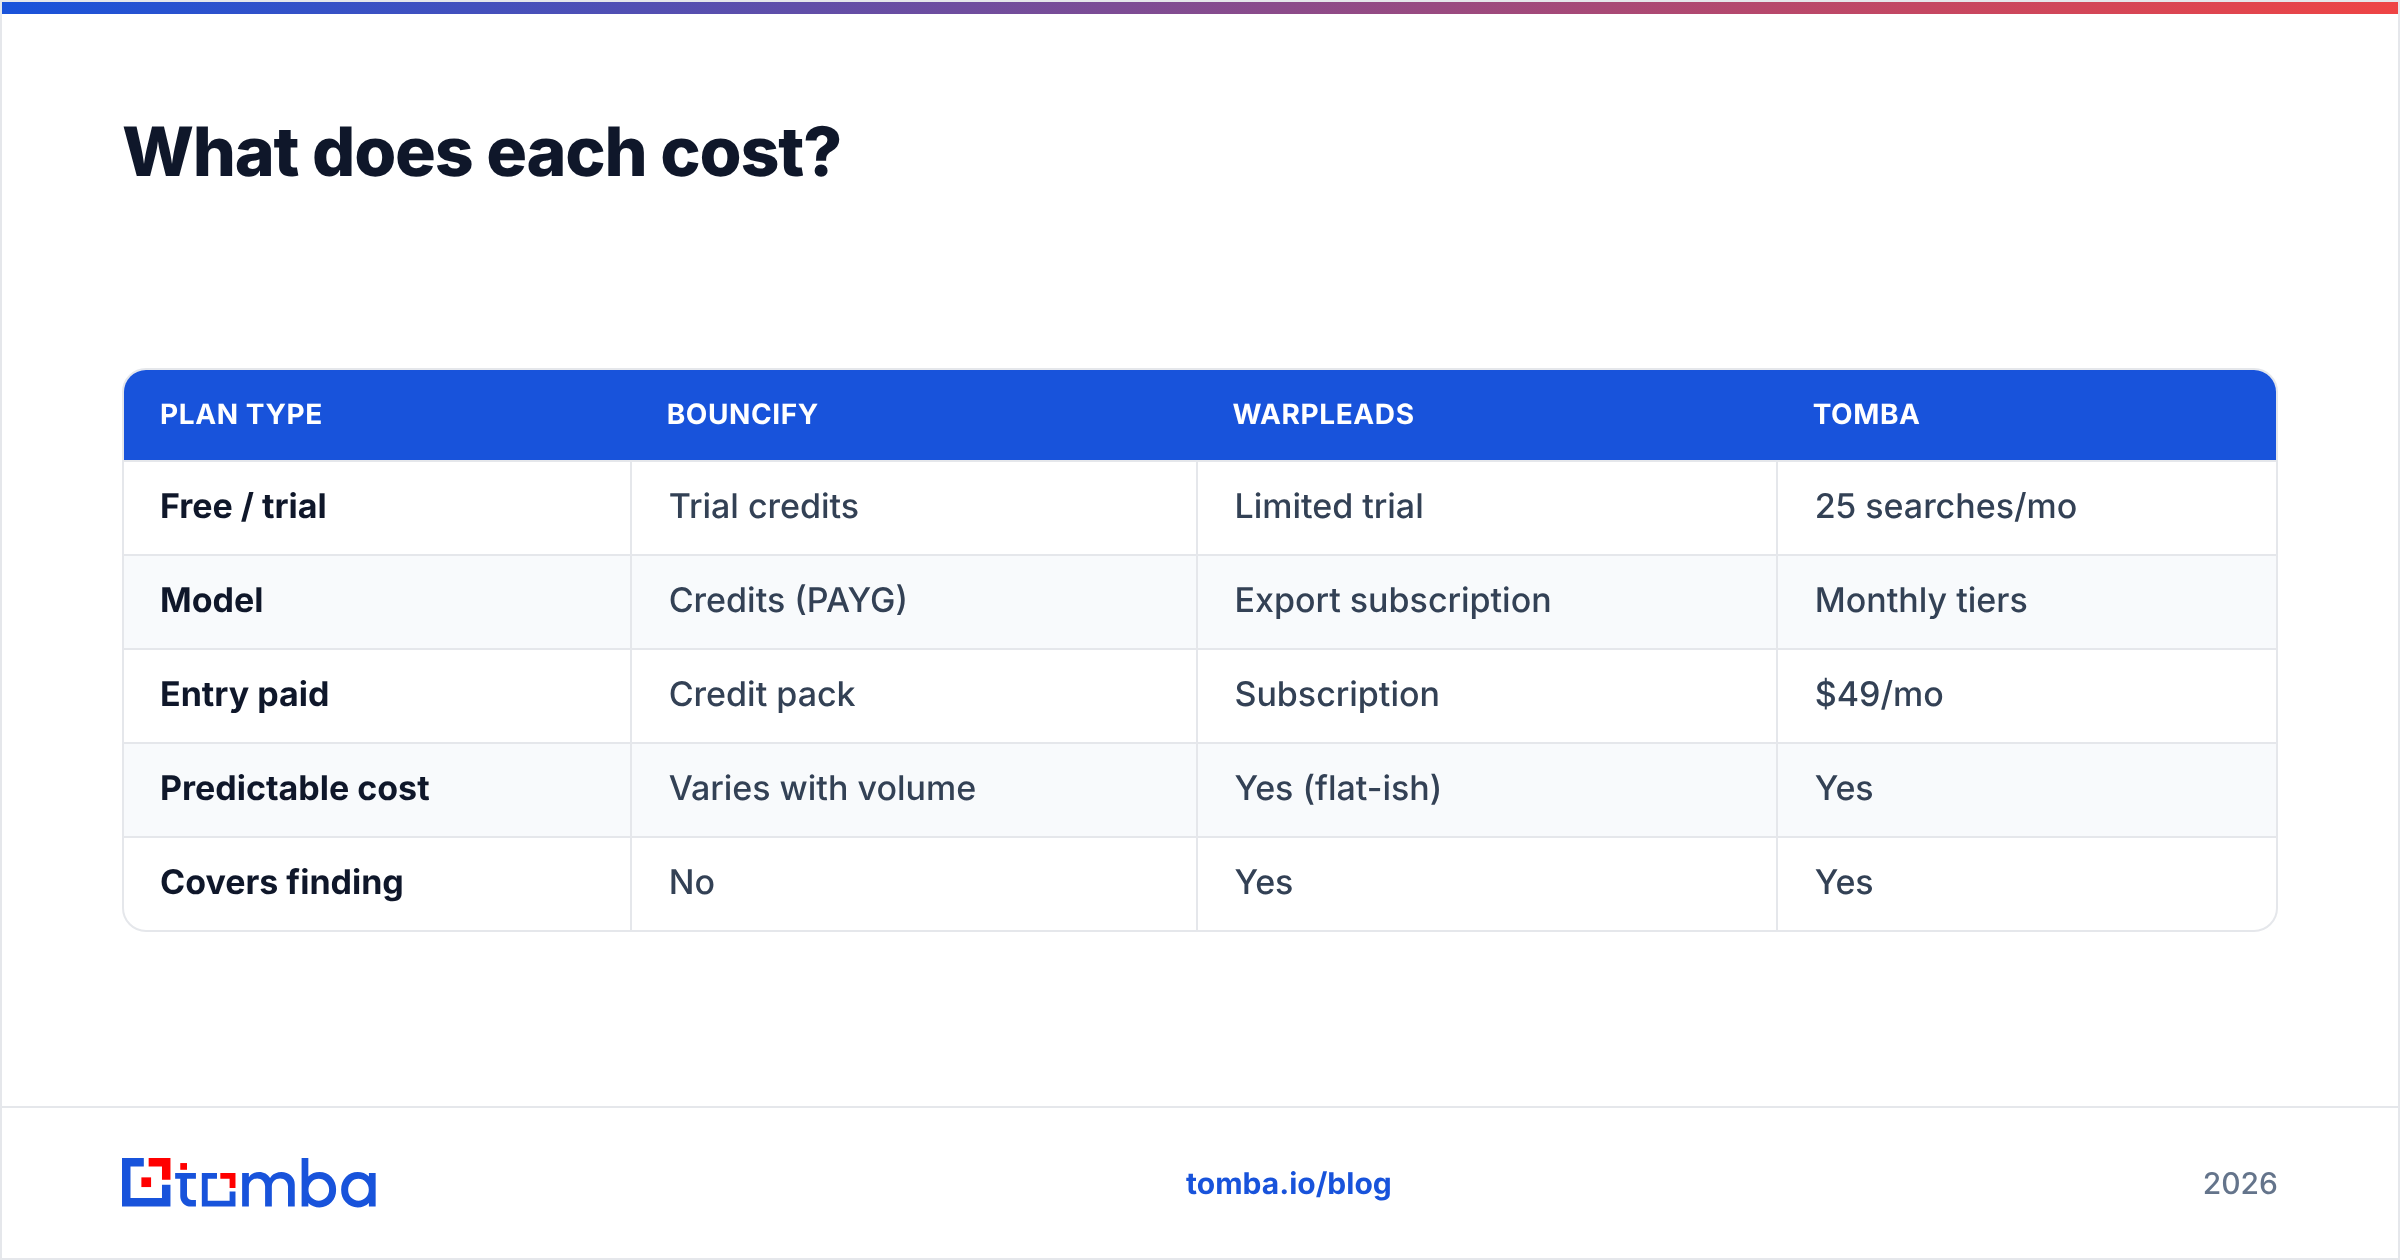Click the Tomba logo in the footer
Image resolution: width=2400 pixels, height=1260 pixels.
(x=249, y=1183)
